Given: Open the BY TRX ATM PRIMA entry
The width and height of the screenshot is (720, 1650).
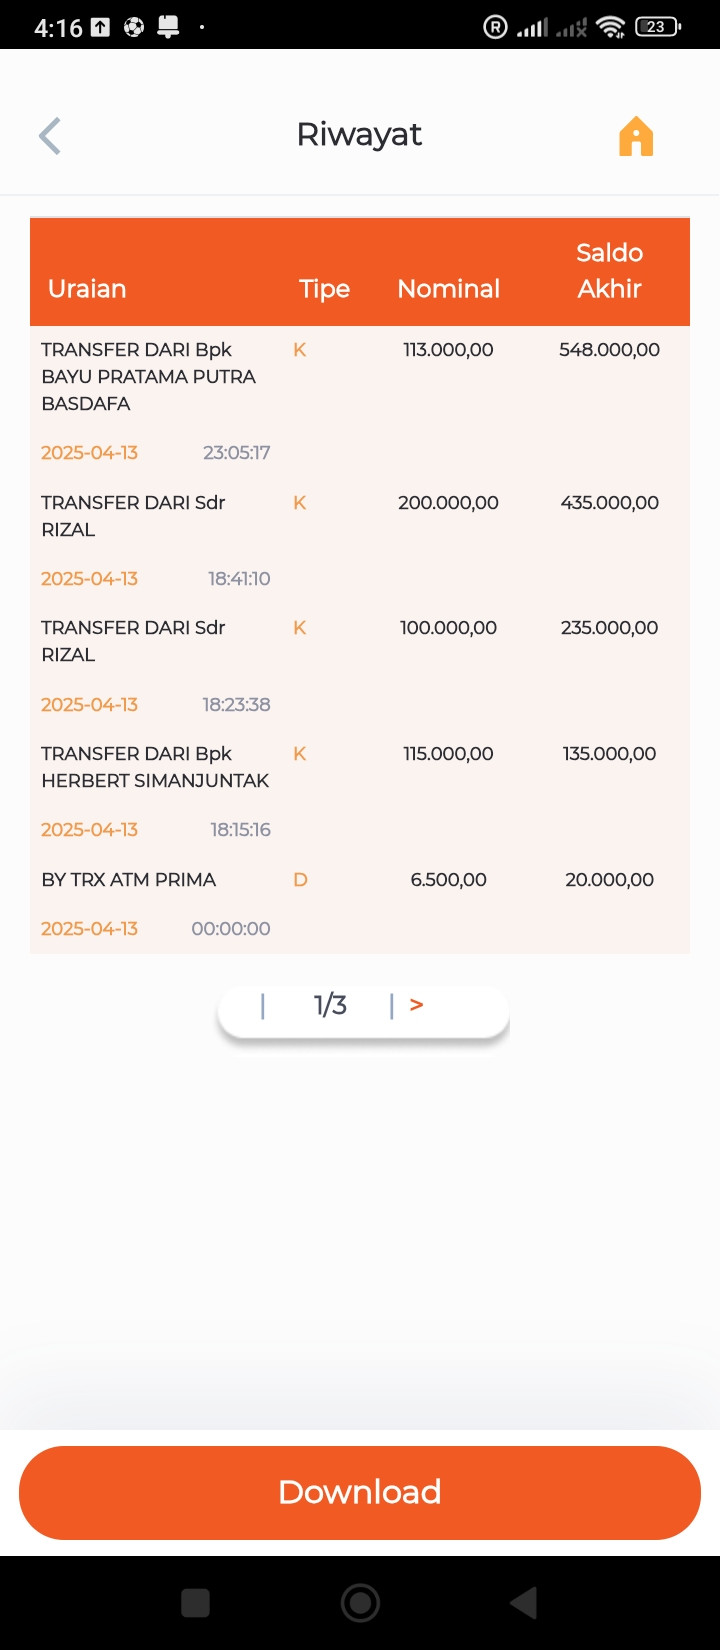Looking at the screenshot, I should (360, 904).
